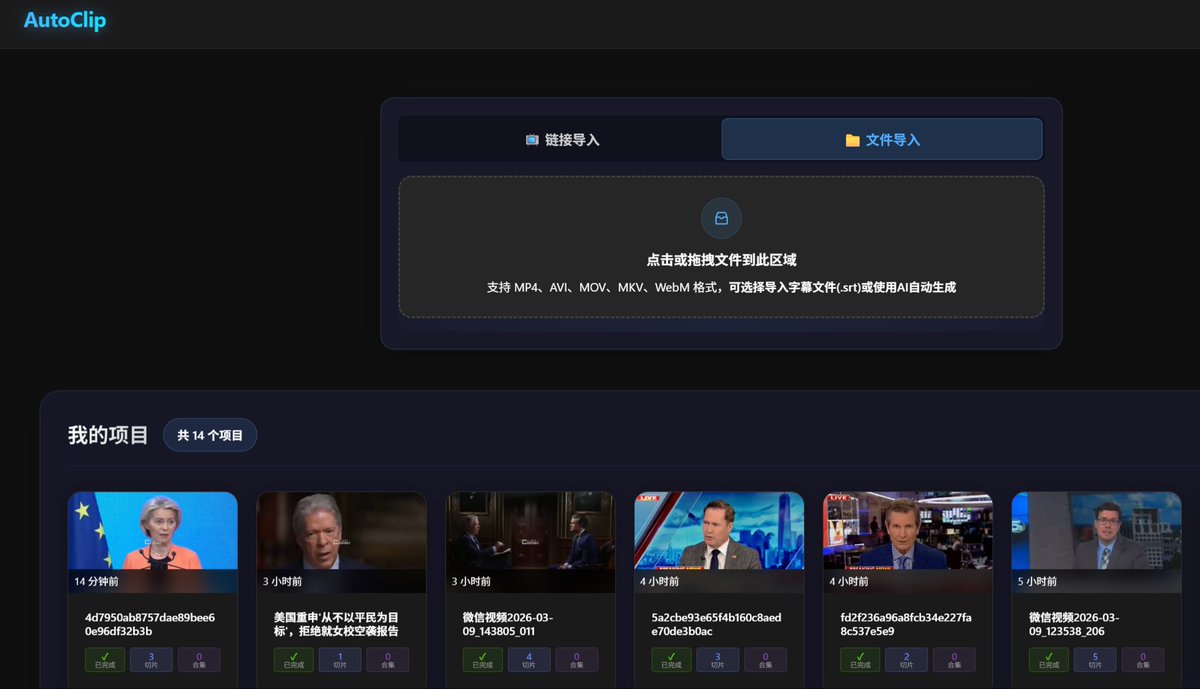Click the 合集 badge on the 美国重申 project card
Viewport: 1200px width, 689px height.
(387, 660)
